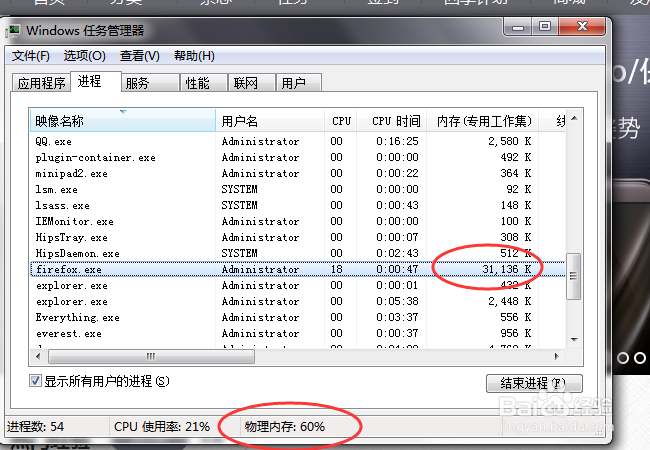Open the 帮助(H) menu
Screen dimensions: 650x450
(x=194, y=56)
